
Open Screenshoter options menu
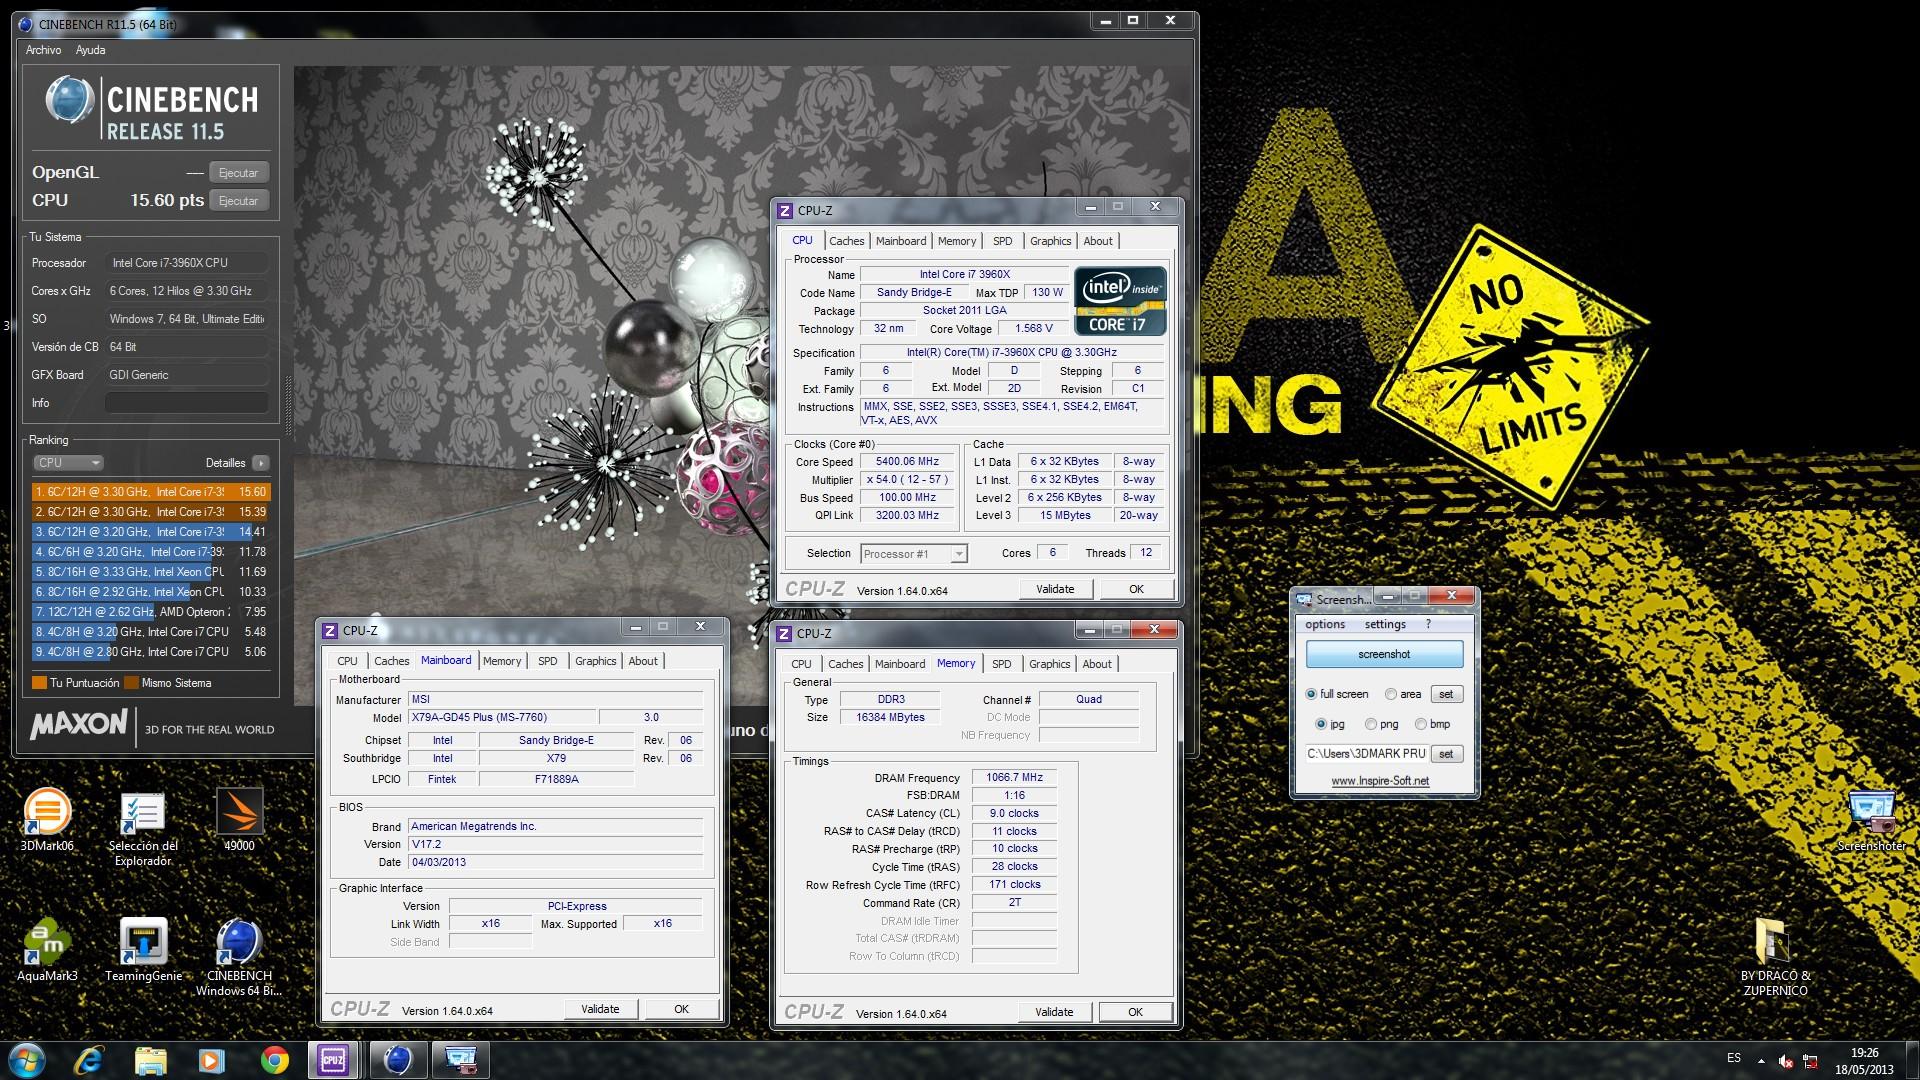pos(1325,624)
